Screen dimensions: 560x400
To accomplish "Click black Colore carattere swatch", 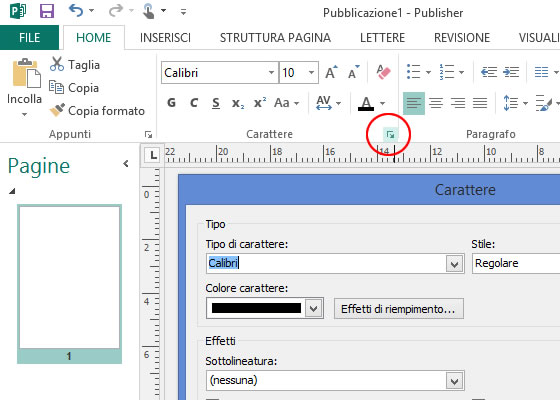I will pos(256,308).
